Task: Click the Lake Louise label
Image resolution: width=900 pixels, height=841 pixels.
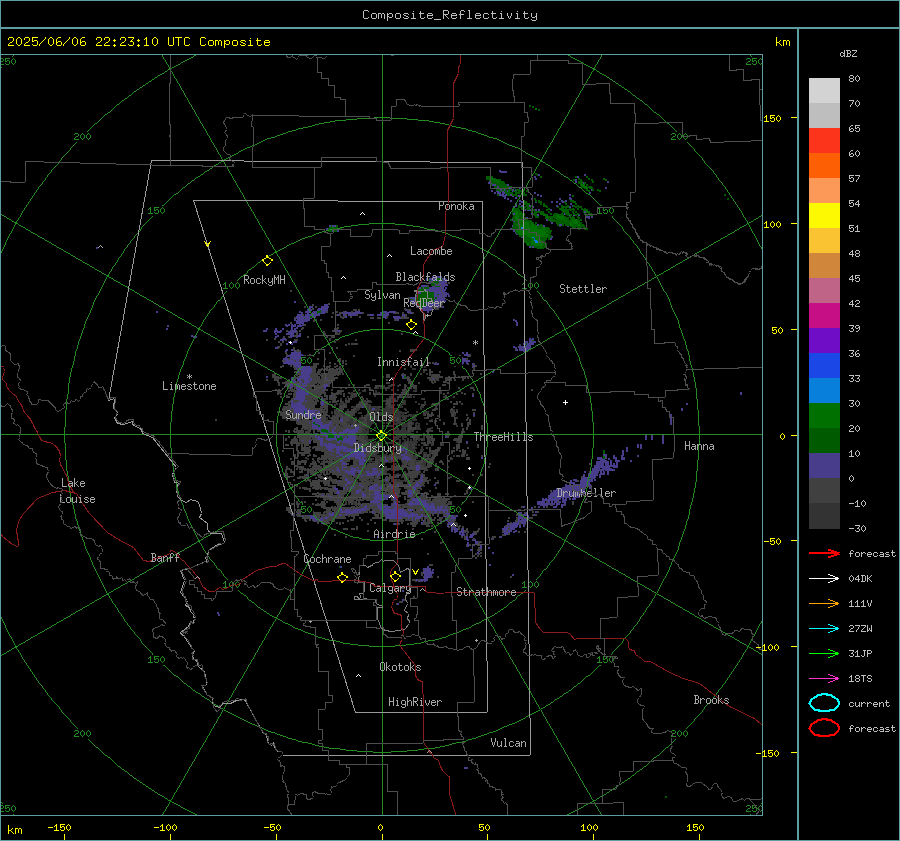Action: click(77, 491)
